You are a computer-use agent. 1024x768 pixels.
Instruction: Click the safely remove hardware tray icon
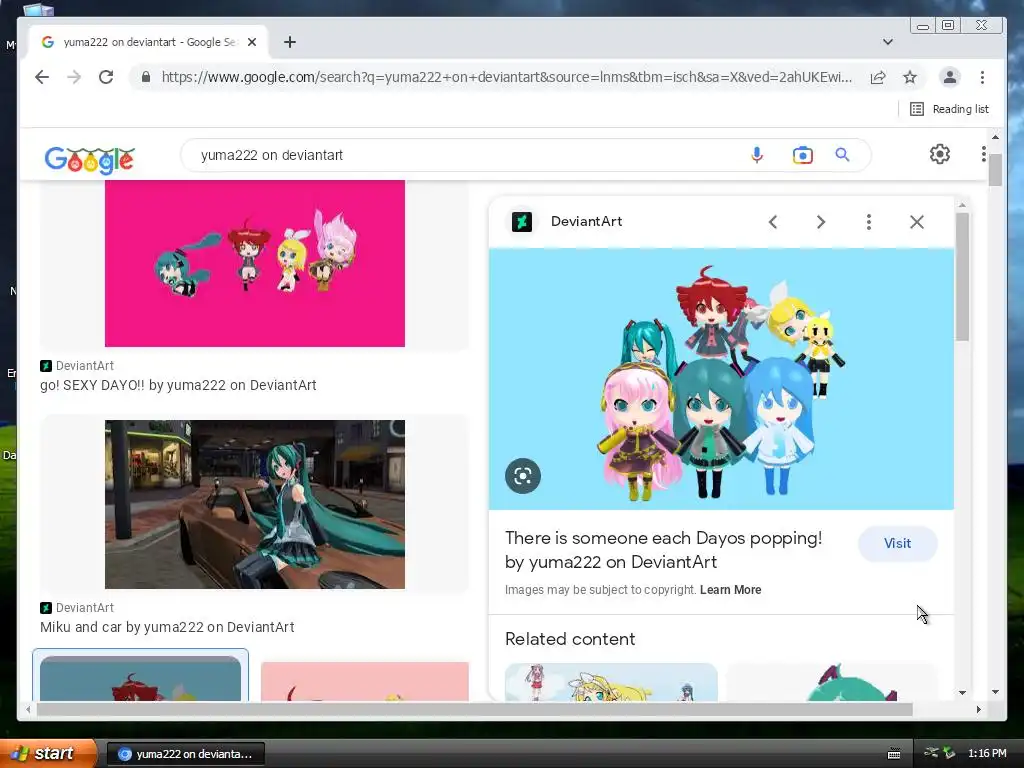pos(949,753)
